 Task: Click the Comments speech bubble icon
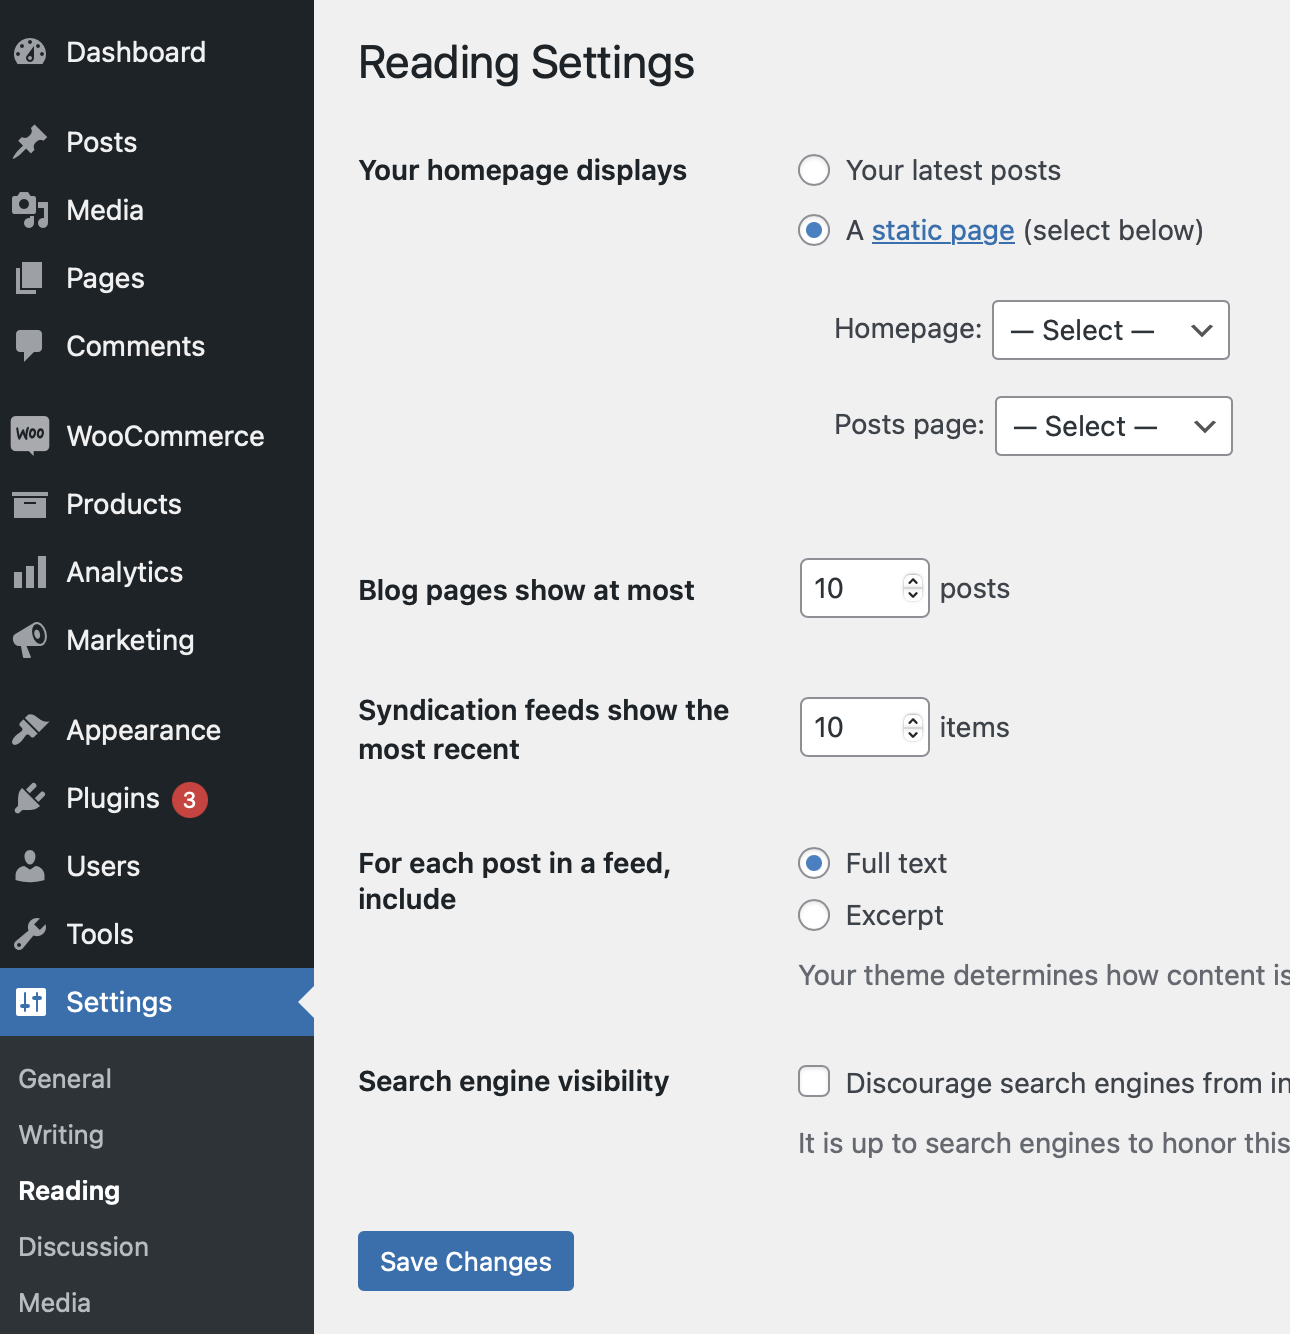pyautogui.click(x=30, y=346)
